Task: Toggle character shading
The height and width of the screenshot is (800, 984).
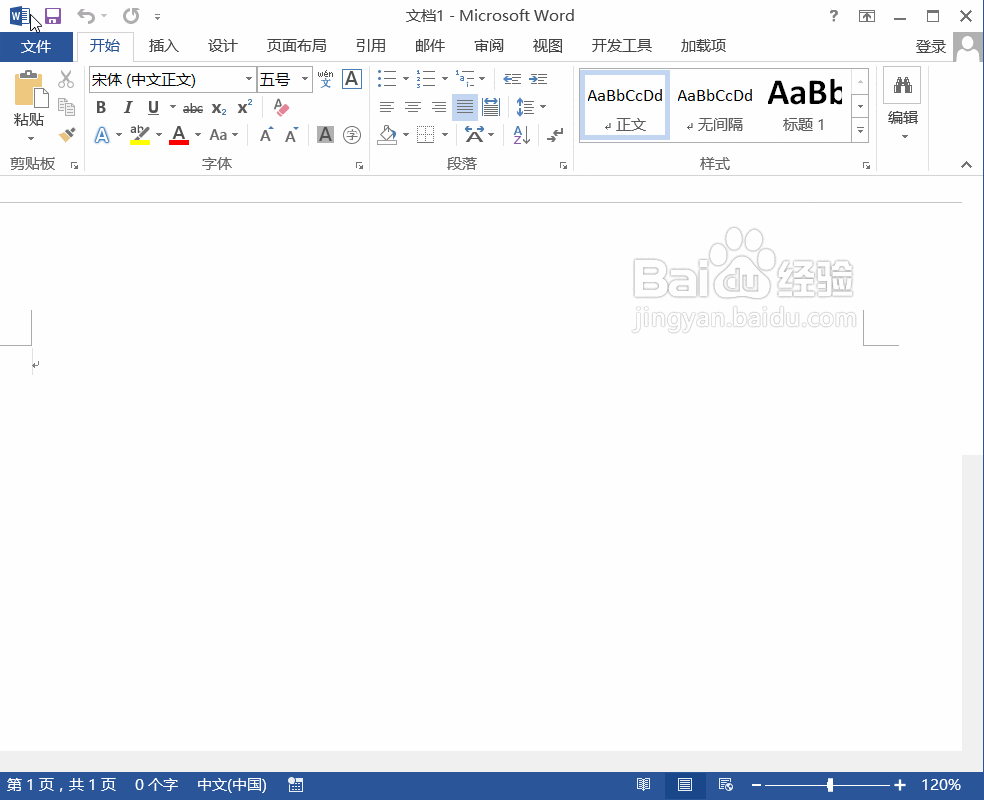Action: (x=325, y=134)
